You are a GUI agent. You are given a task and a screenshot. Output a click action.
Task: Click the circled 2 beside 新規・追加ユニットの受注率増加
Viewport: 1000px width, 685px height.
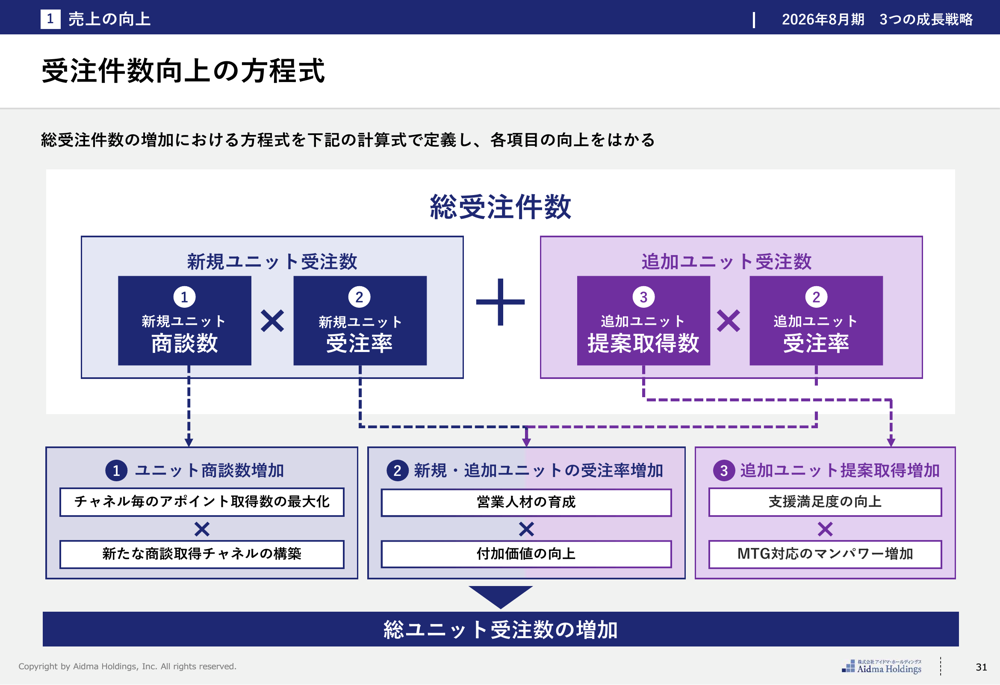click(x=397, y=470)
